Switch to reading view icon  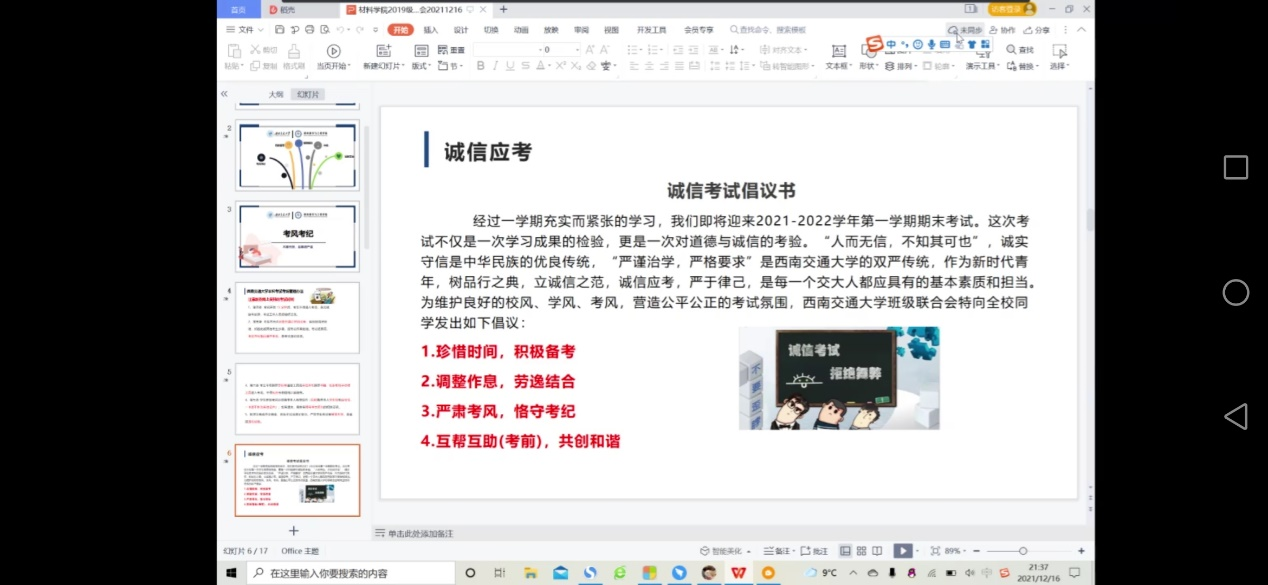pyautogui.click(x=877, y=551)
